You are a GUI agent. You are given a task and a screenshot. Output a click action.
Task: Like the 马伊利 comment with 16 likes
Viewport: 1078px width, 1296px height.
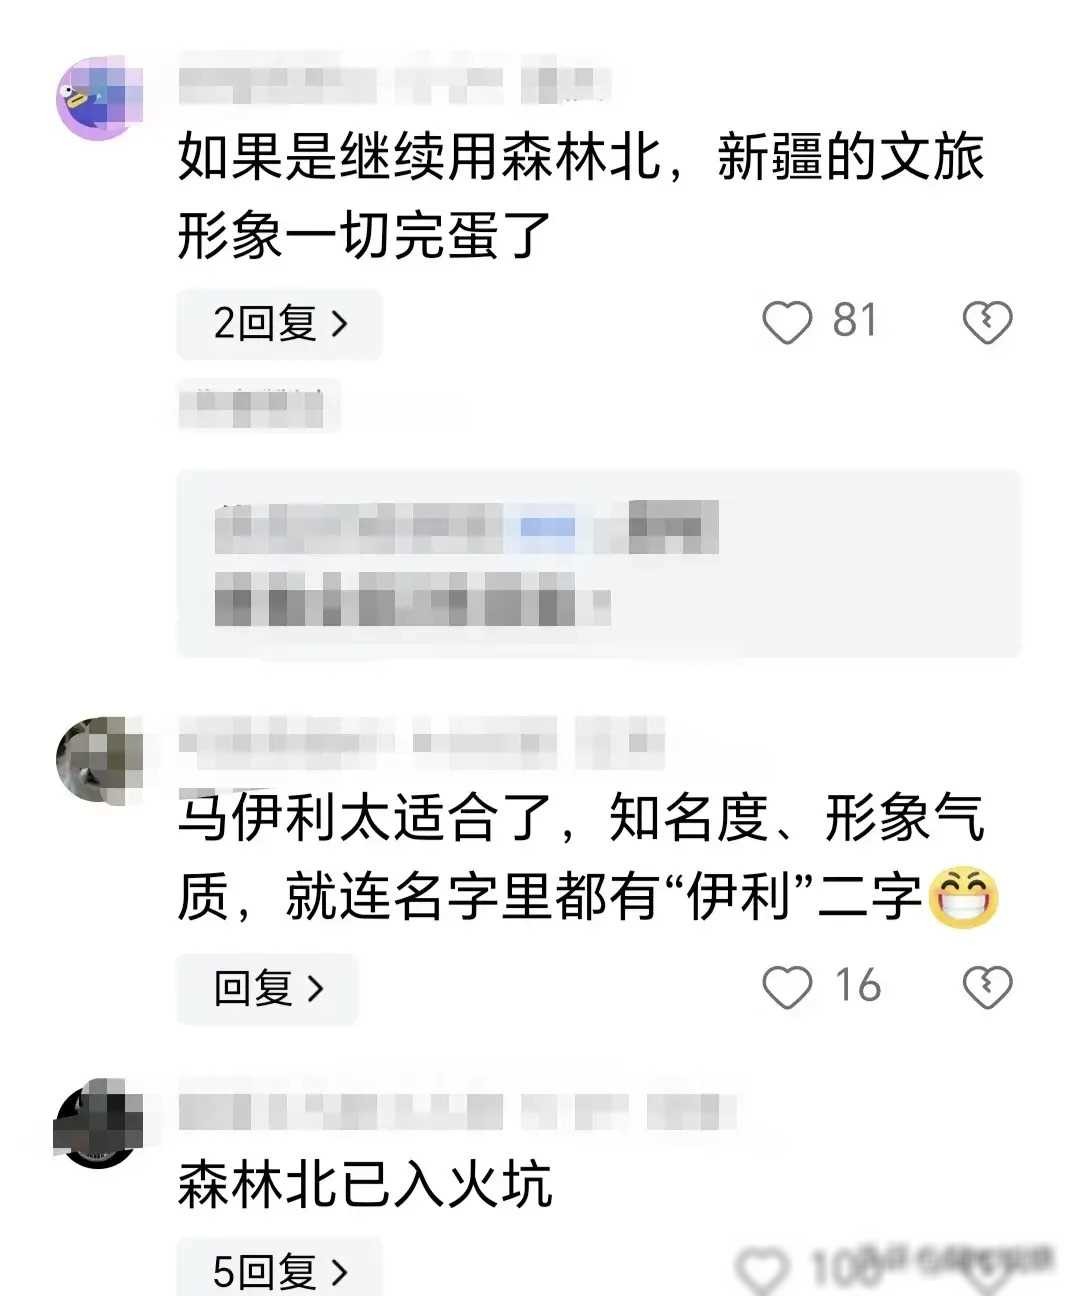click(787, 987)
